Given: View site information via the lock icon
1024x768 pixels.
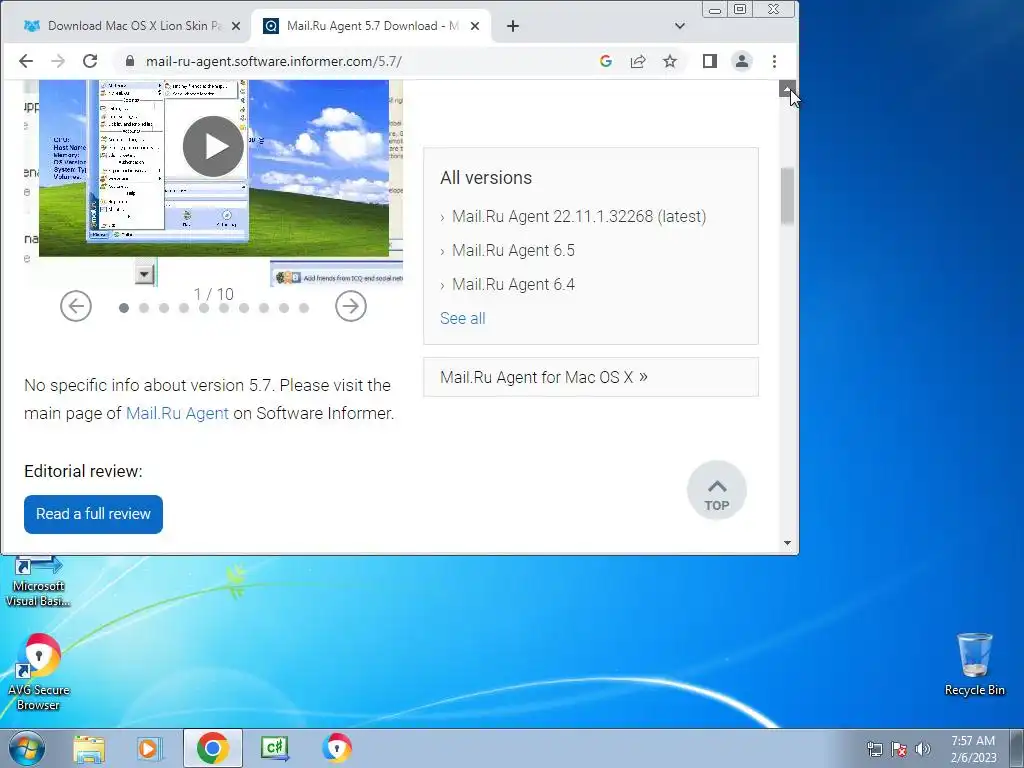Looking at the screenshot, I should [129, 61].
